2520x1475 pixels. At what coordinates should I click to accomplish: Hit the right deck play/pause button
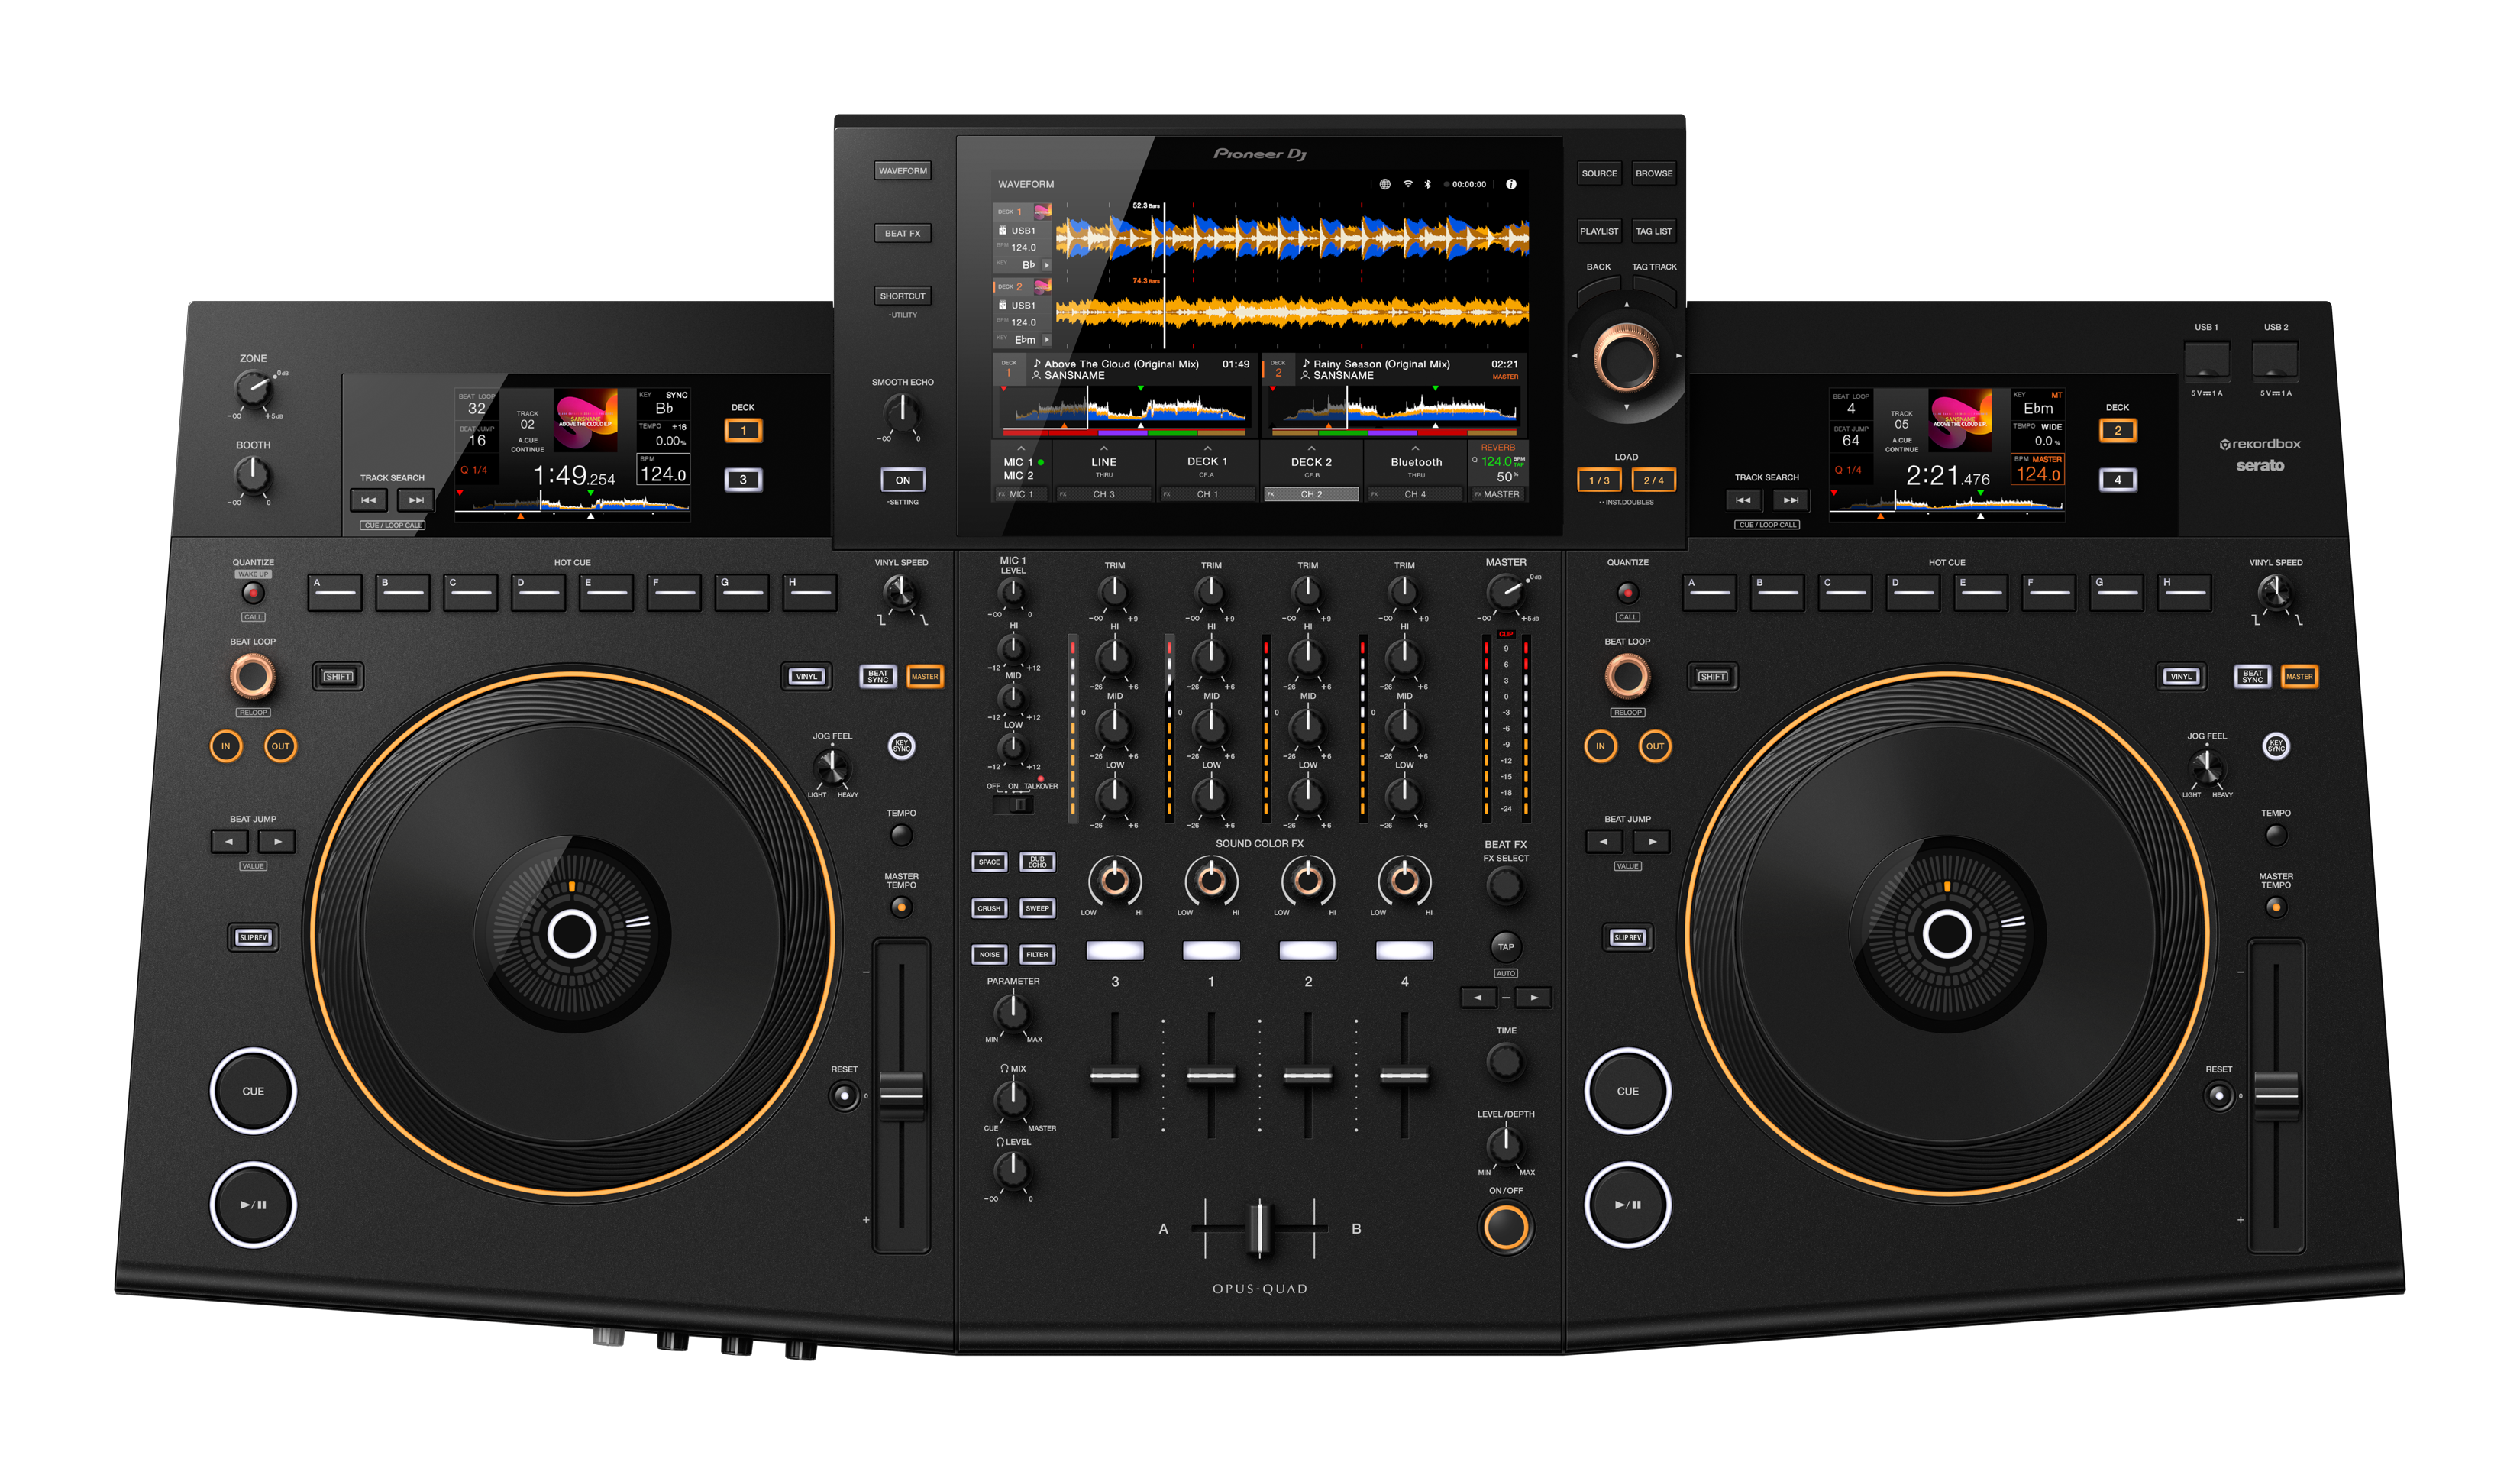click(x=1627, y=1204)
